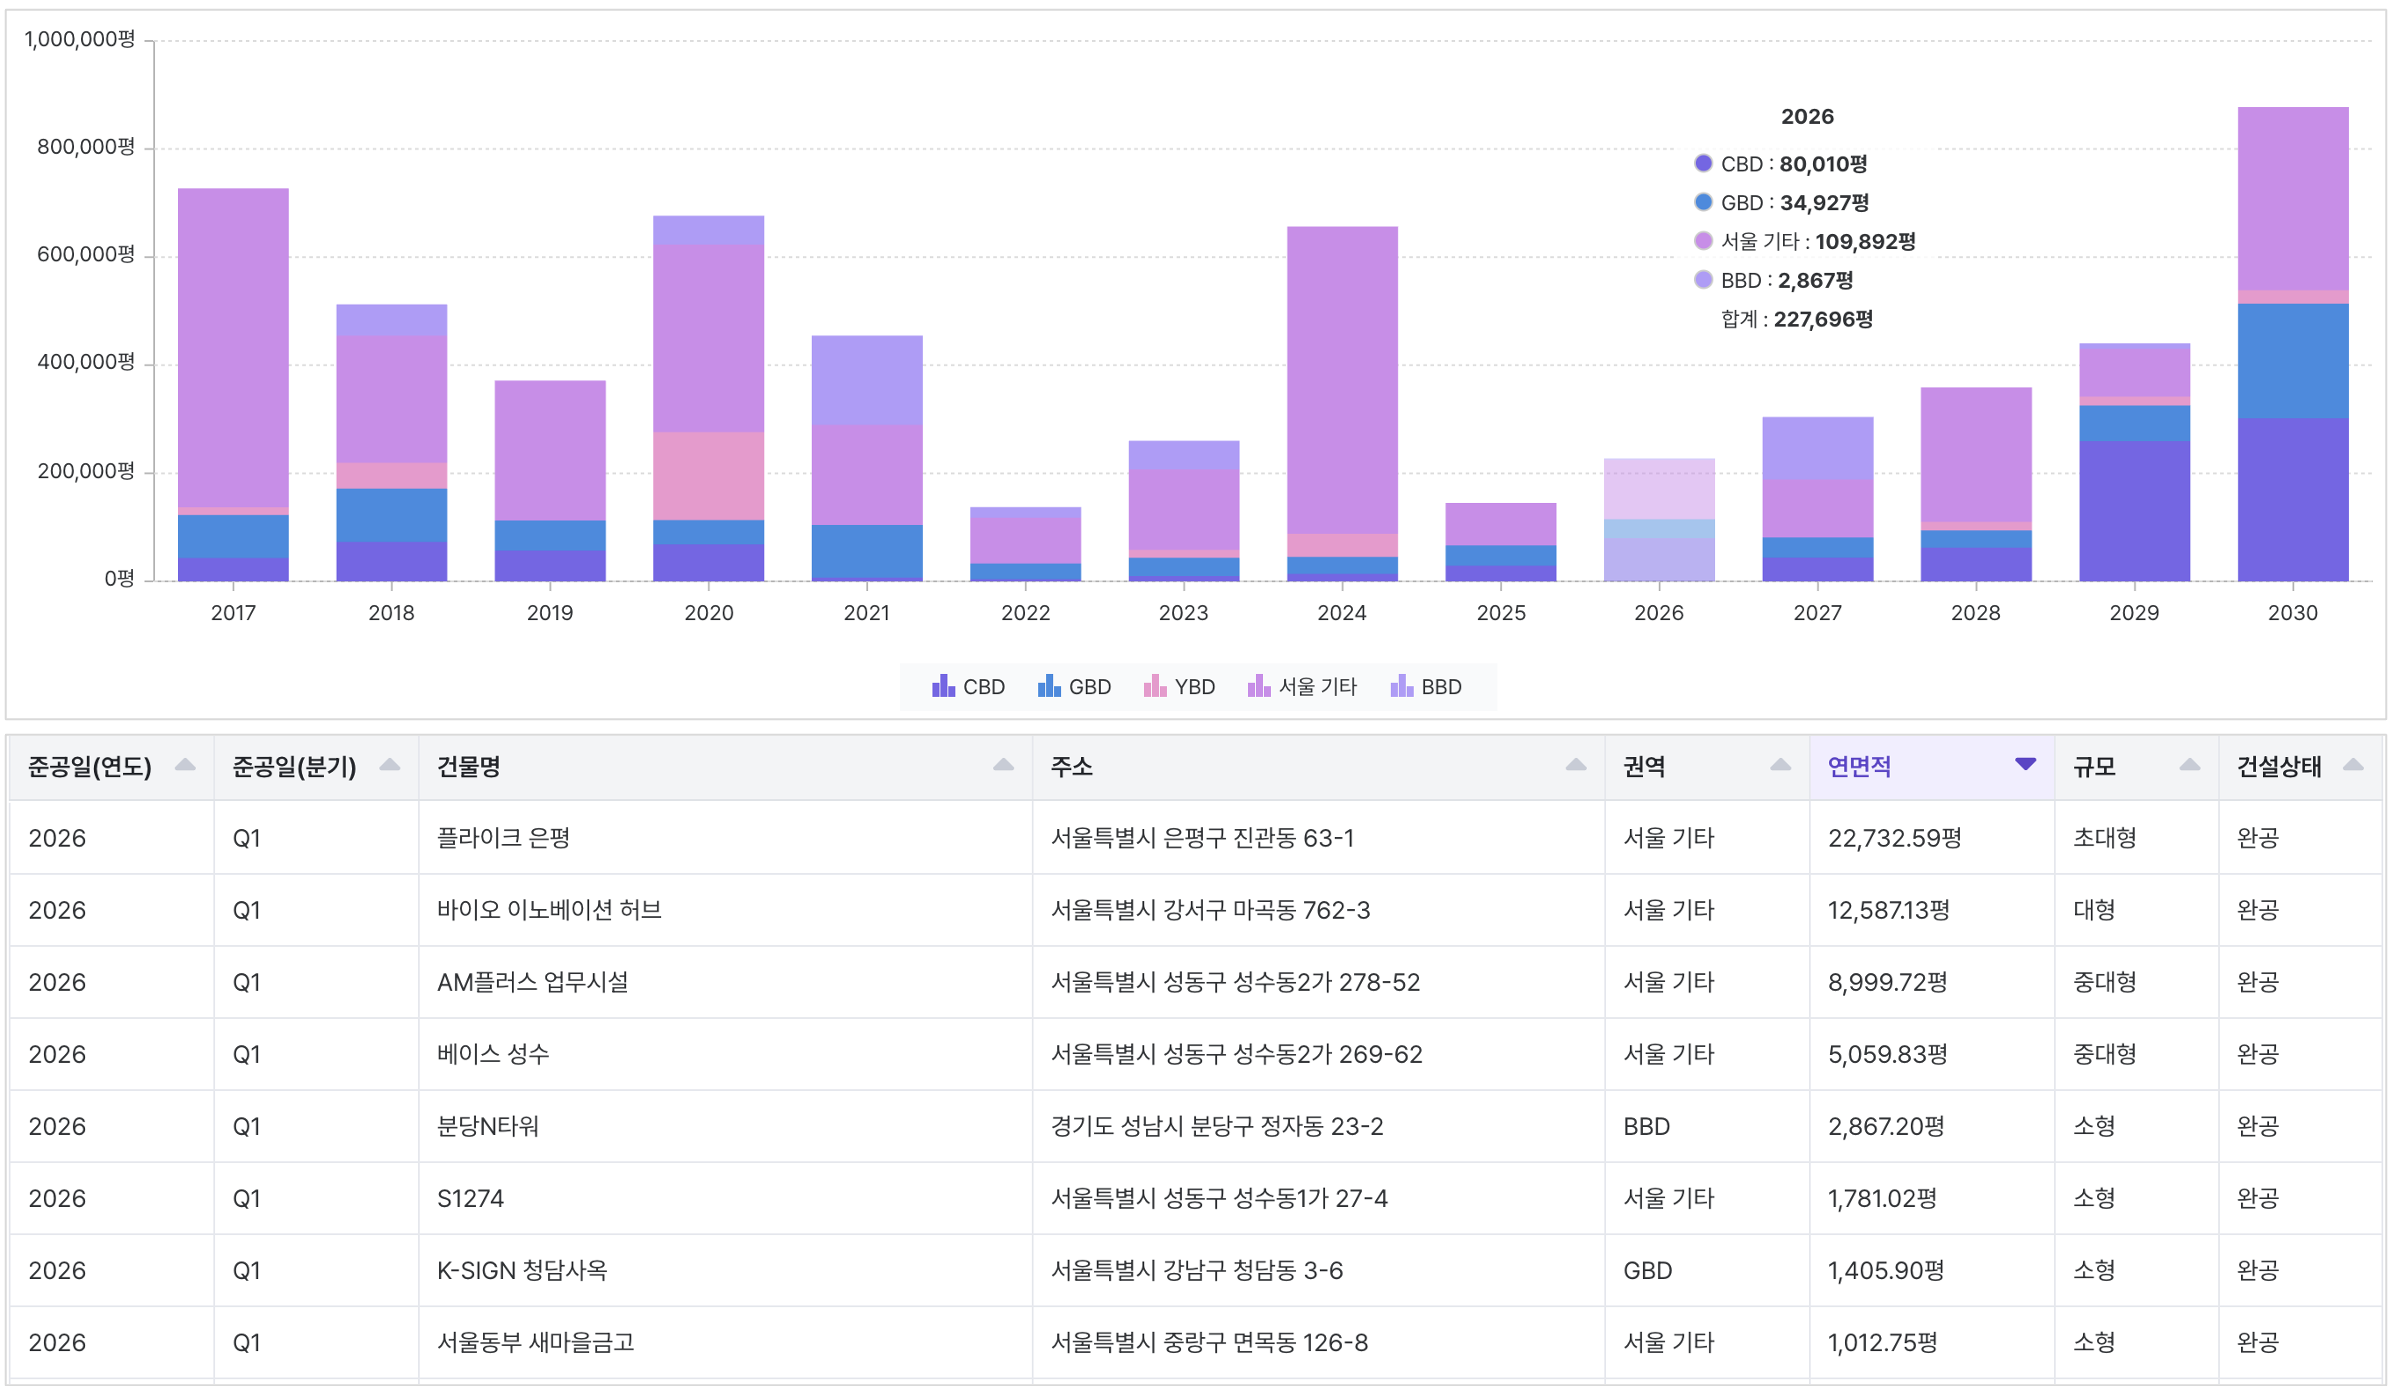Open the K-SIGN 청담사옥 building row

tap(1196, 1270)
